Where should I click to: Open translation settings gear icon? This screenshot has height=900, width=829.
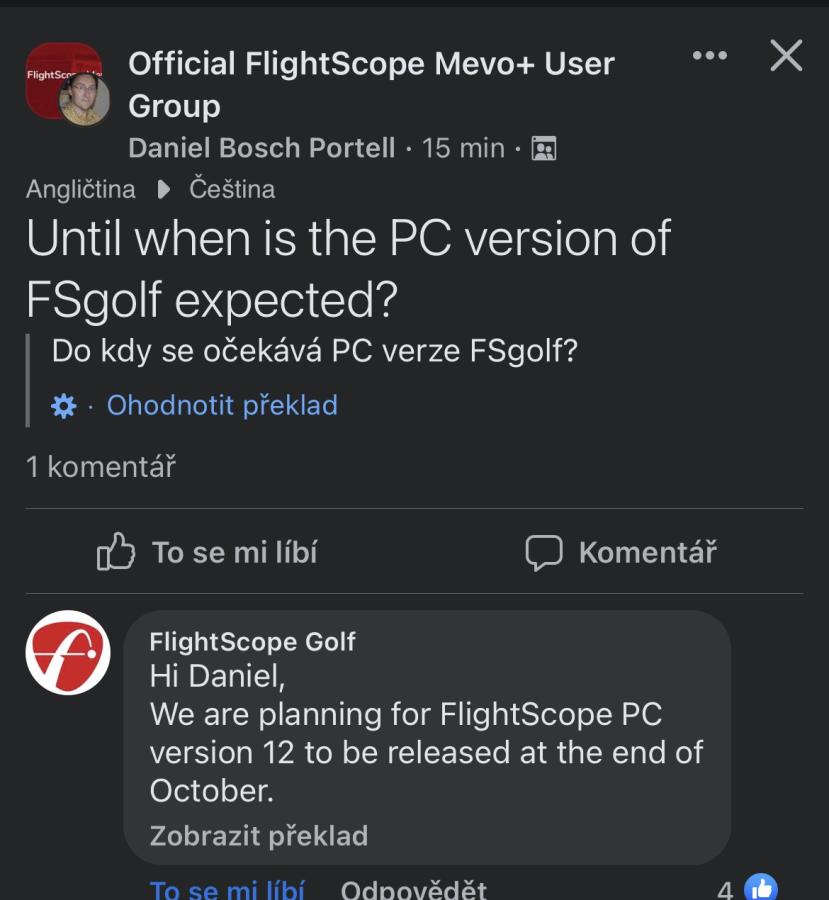(63, 406)
